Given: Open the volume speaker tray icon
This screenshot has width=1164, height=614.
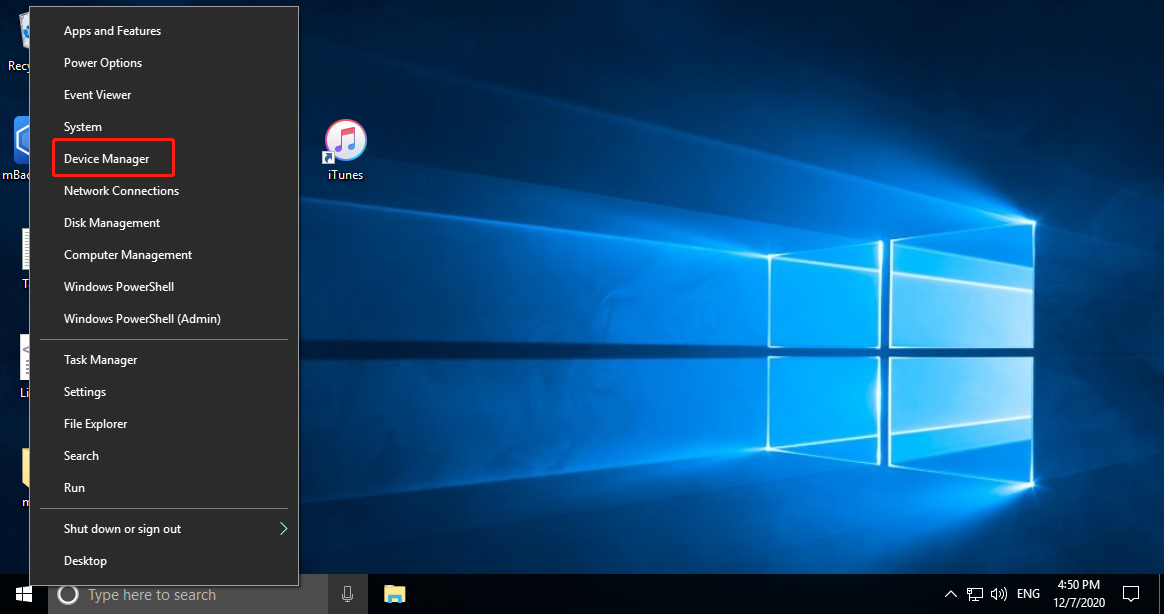Looking at the screenshot, I should [999, 595].
